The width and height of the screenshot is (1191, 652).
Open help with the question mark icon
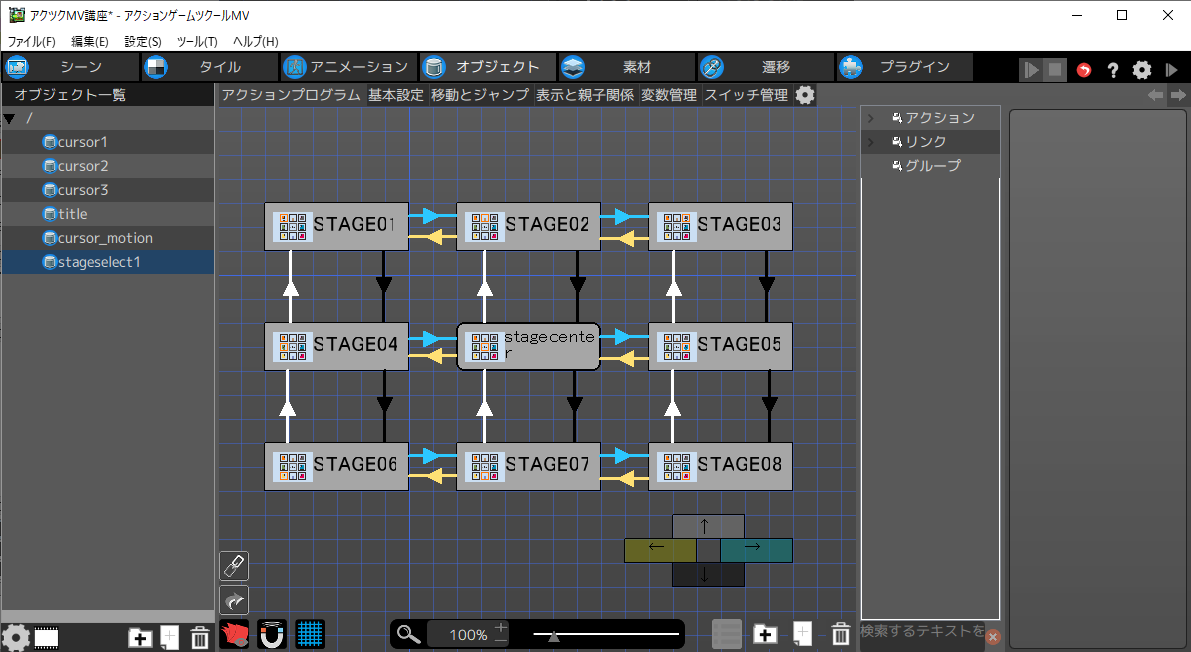(x=1112, y=70)
